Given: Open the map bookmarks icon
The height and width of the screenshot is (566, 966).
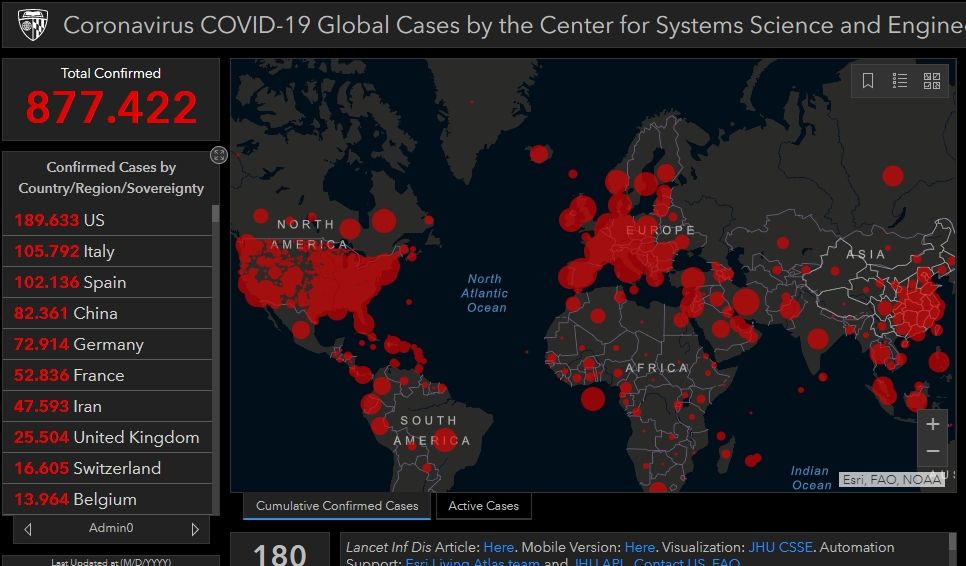Looking at the screenshot, I should (x=868, y=81).
